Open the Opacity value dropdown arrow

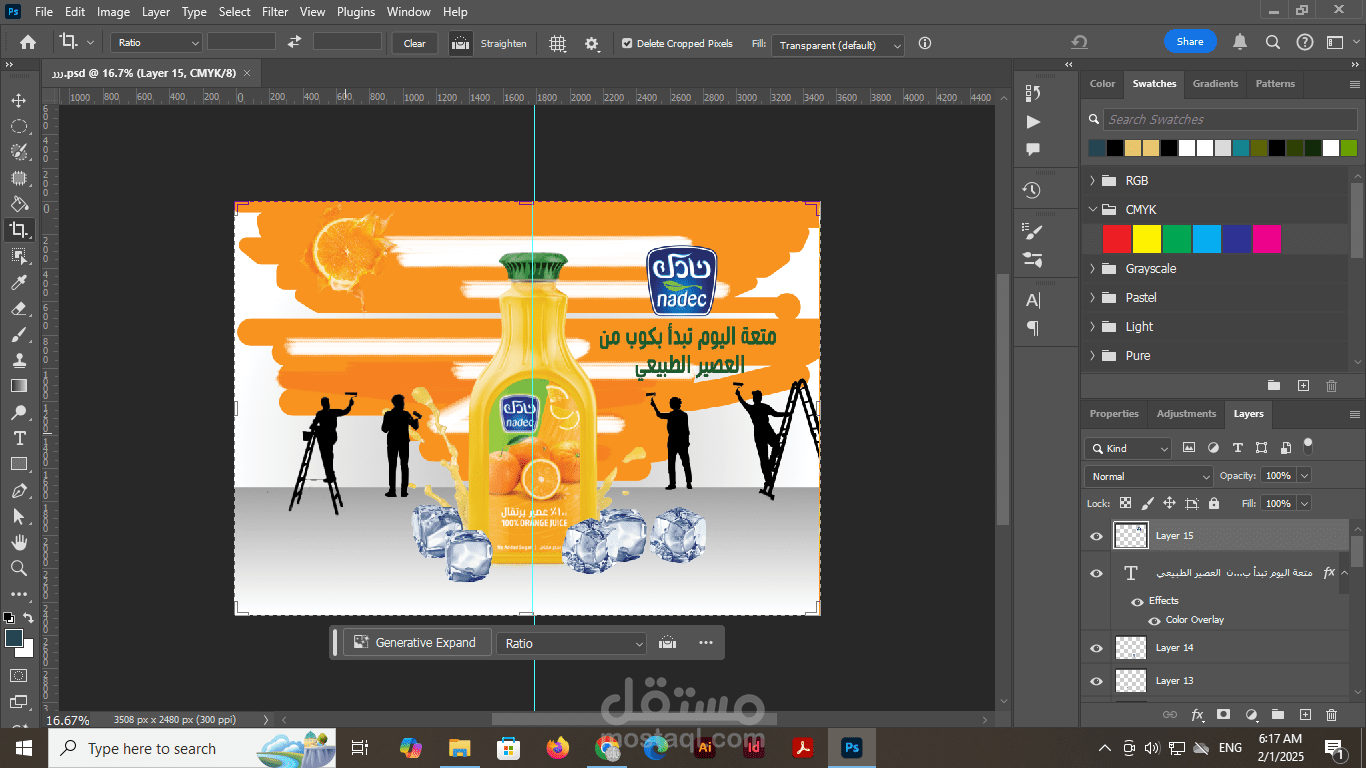pyautogui.click(x=1303, y=476)
